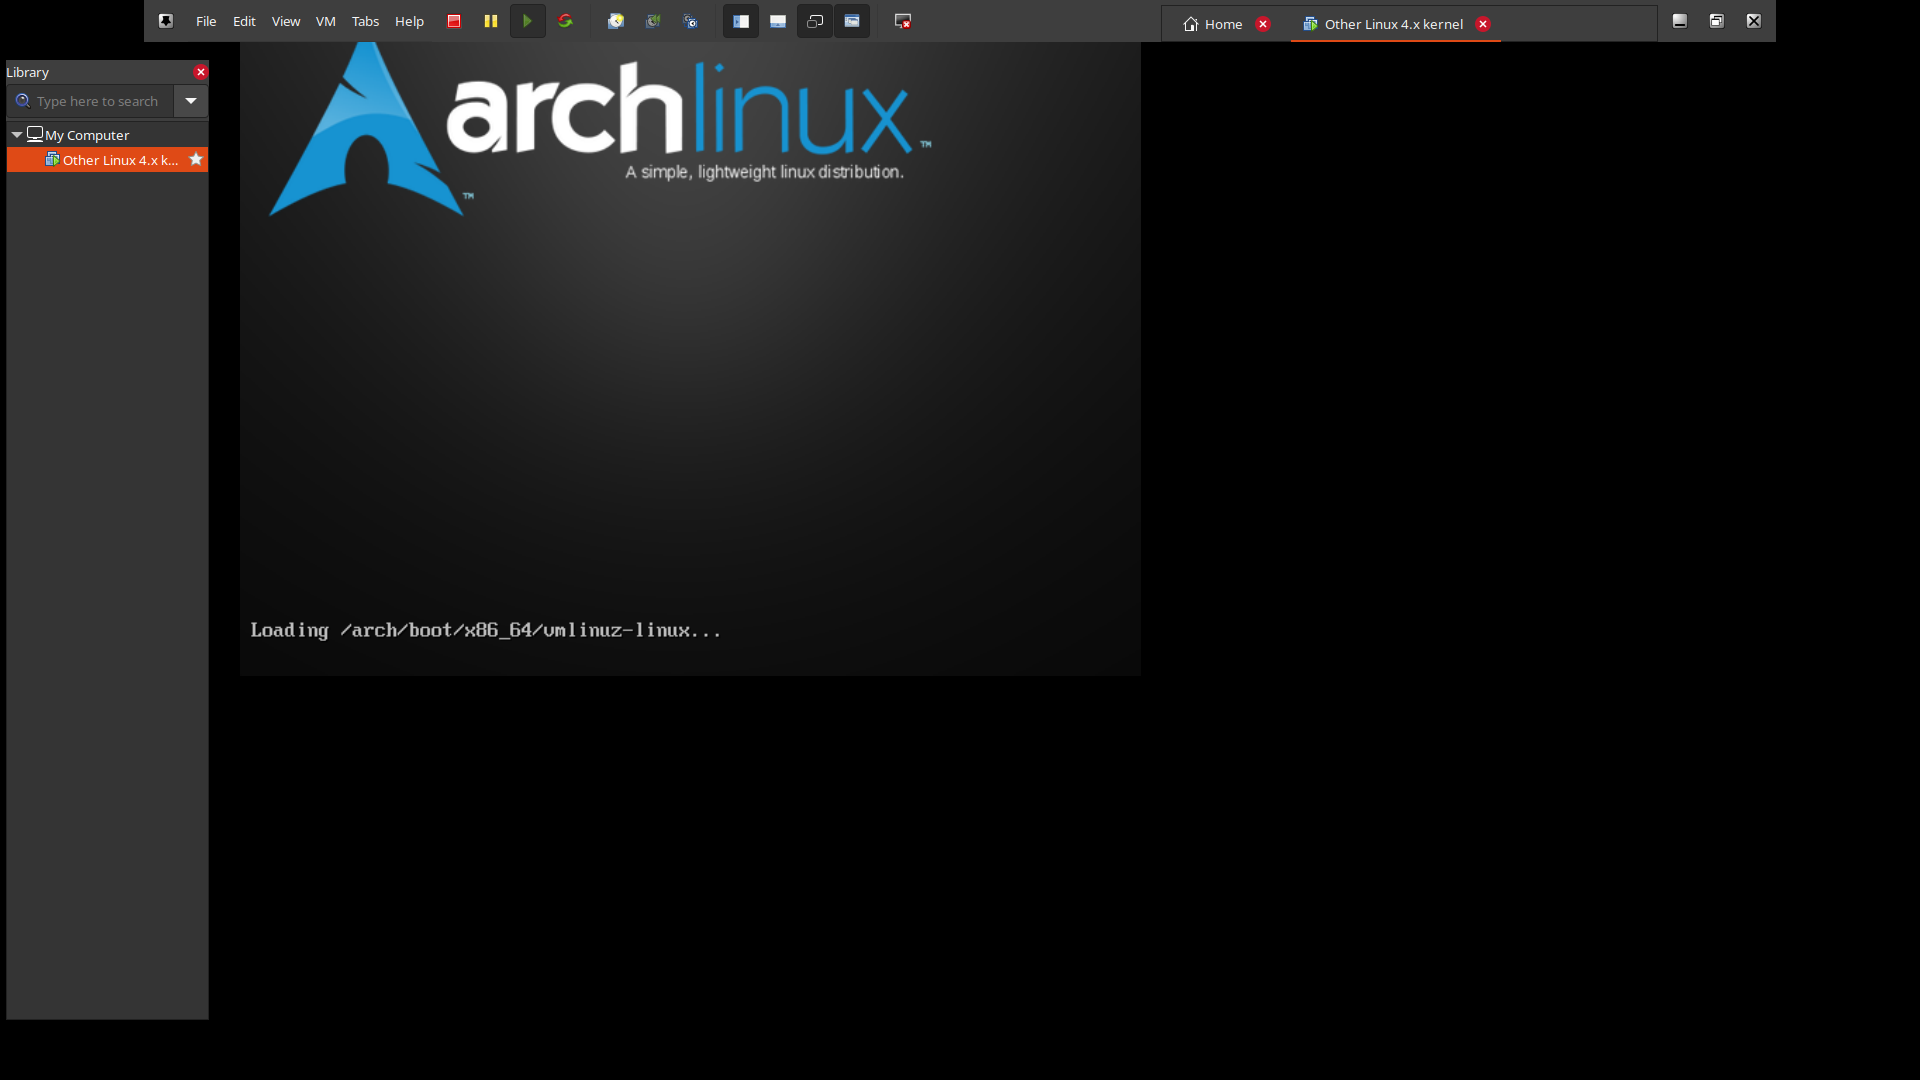Image resolution: width=1920 pixels, height=1080 pixels.
Task: Click inside the Arch Linux VM console
Action: point(690,359)
